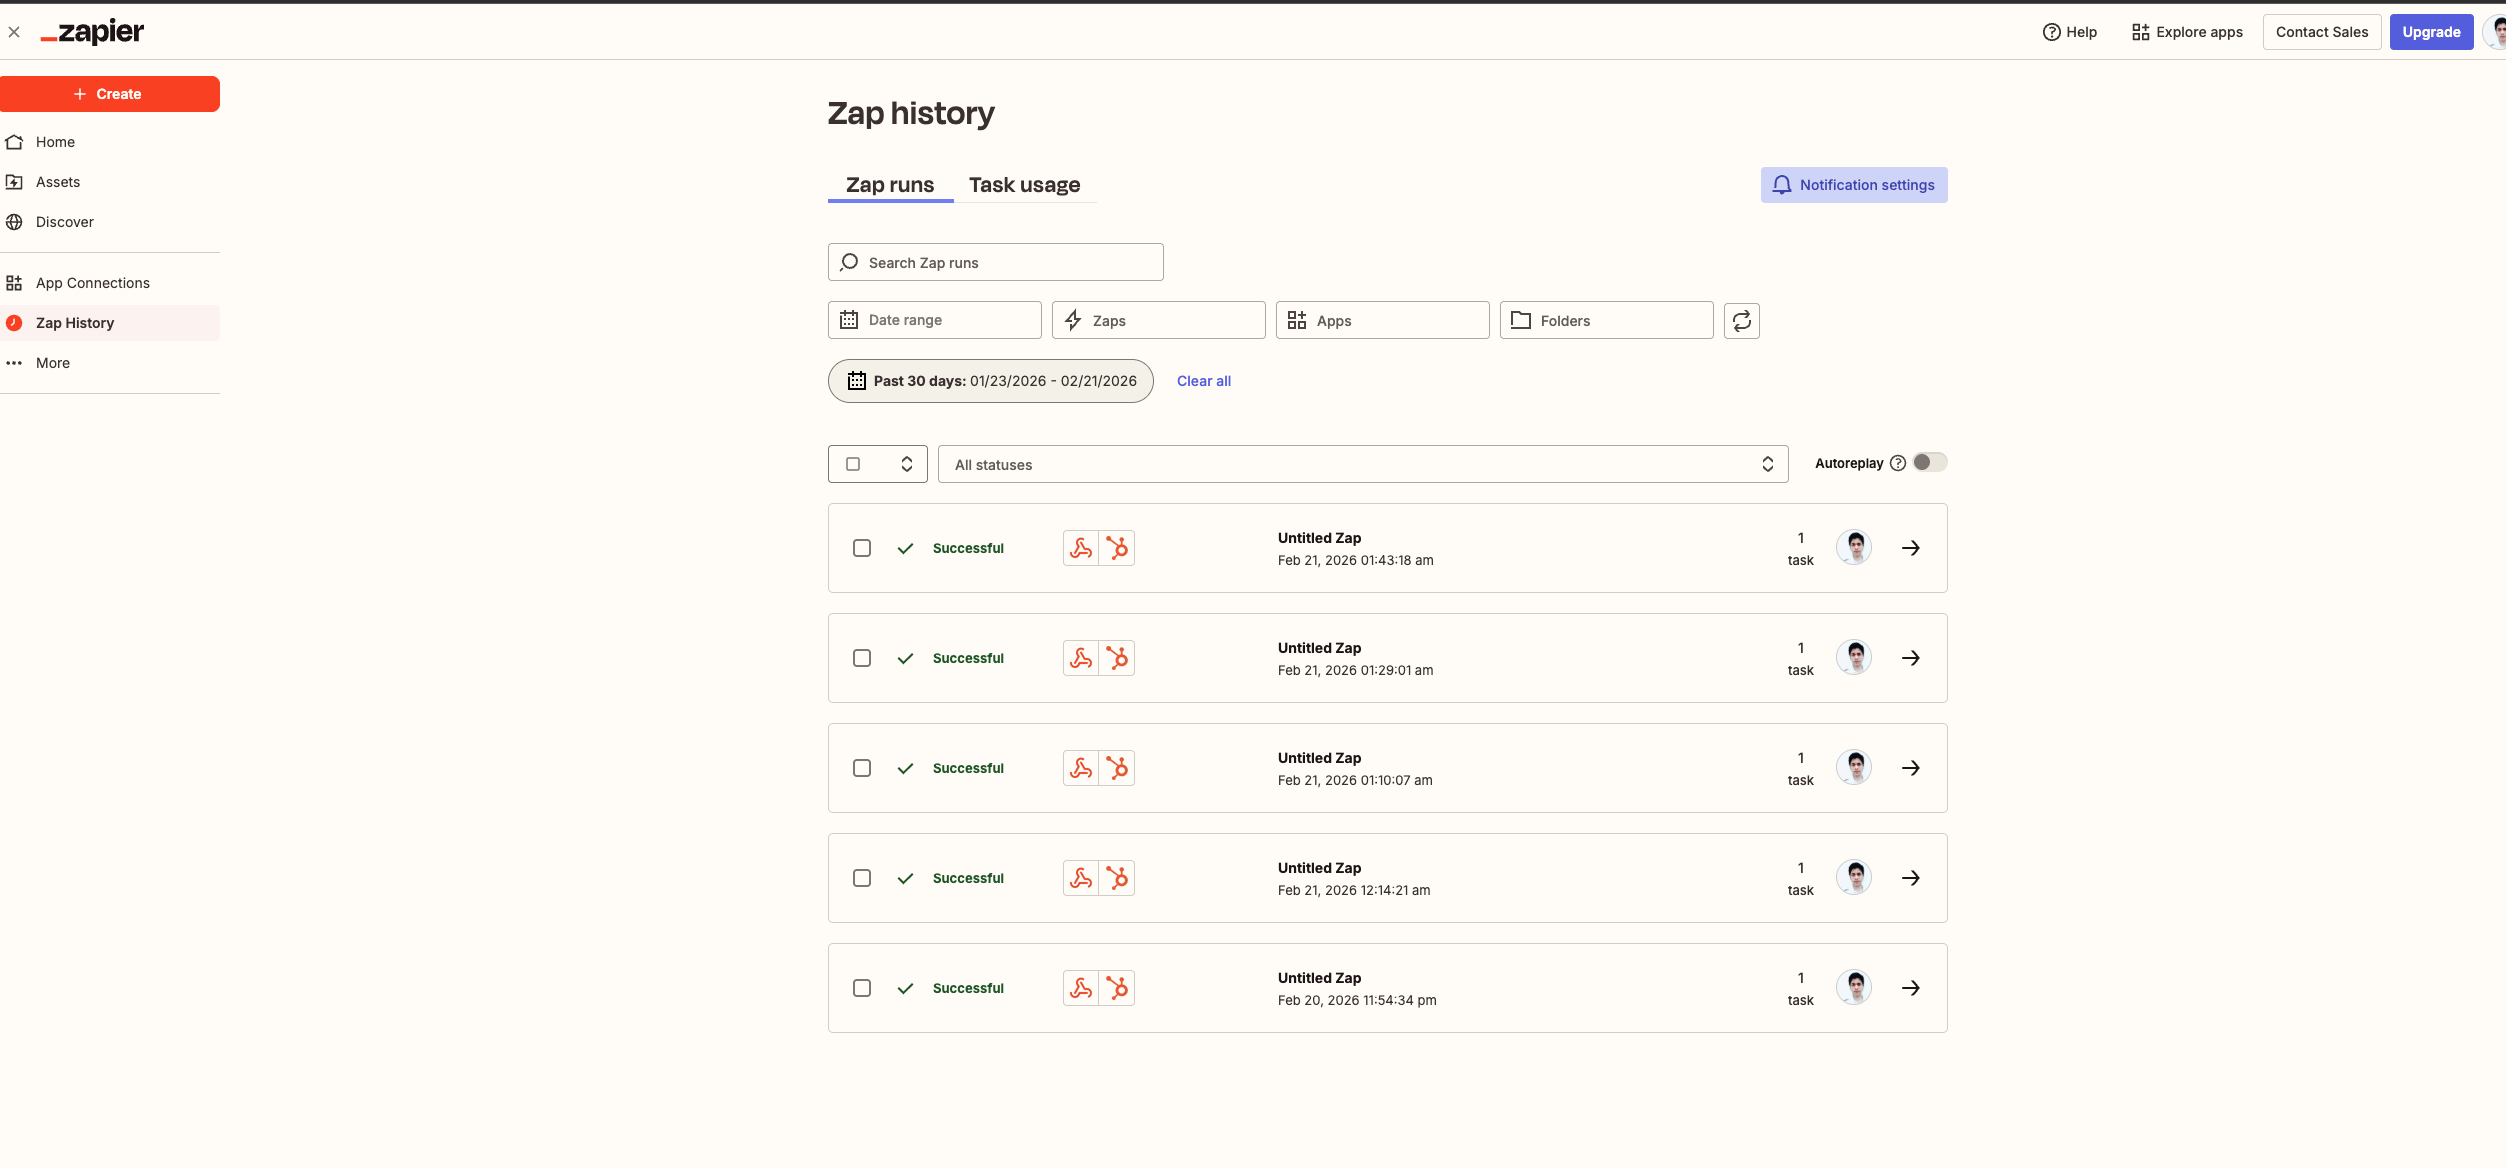Click the Search Zap runs input field
Viewport: 2506px width, 1168px height.
click(994, 262)
